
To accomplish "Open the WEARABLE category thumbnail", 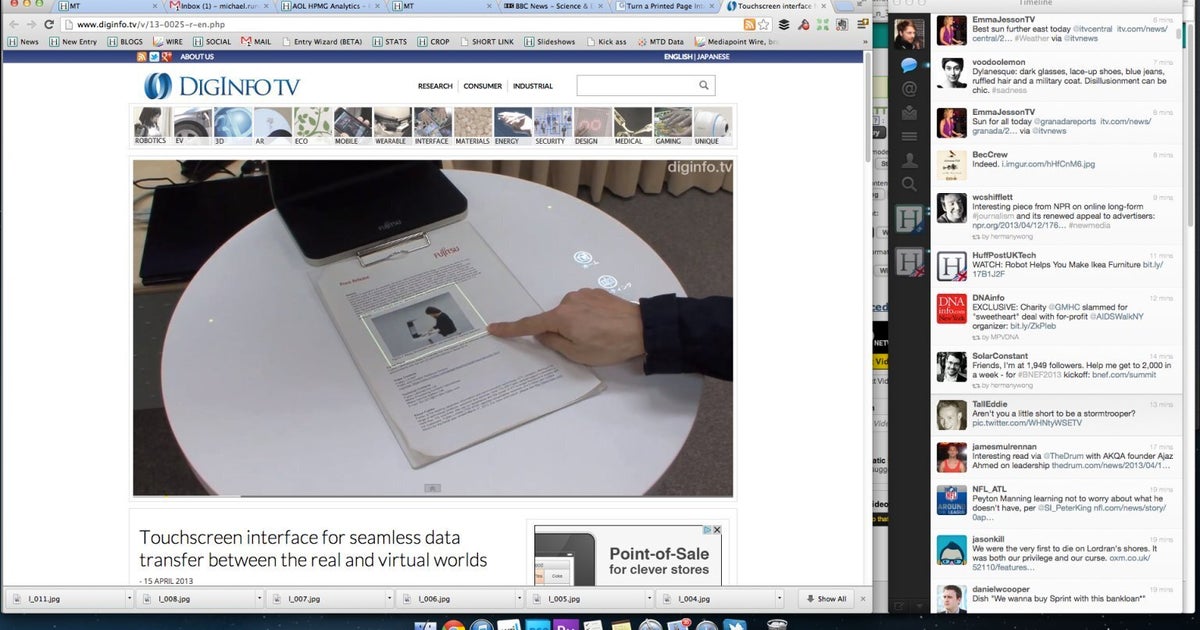I will [x=392, y=122].
